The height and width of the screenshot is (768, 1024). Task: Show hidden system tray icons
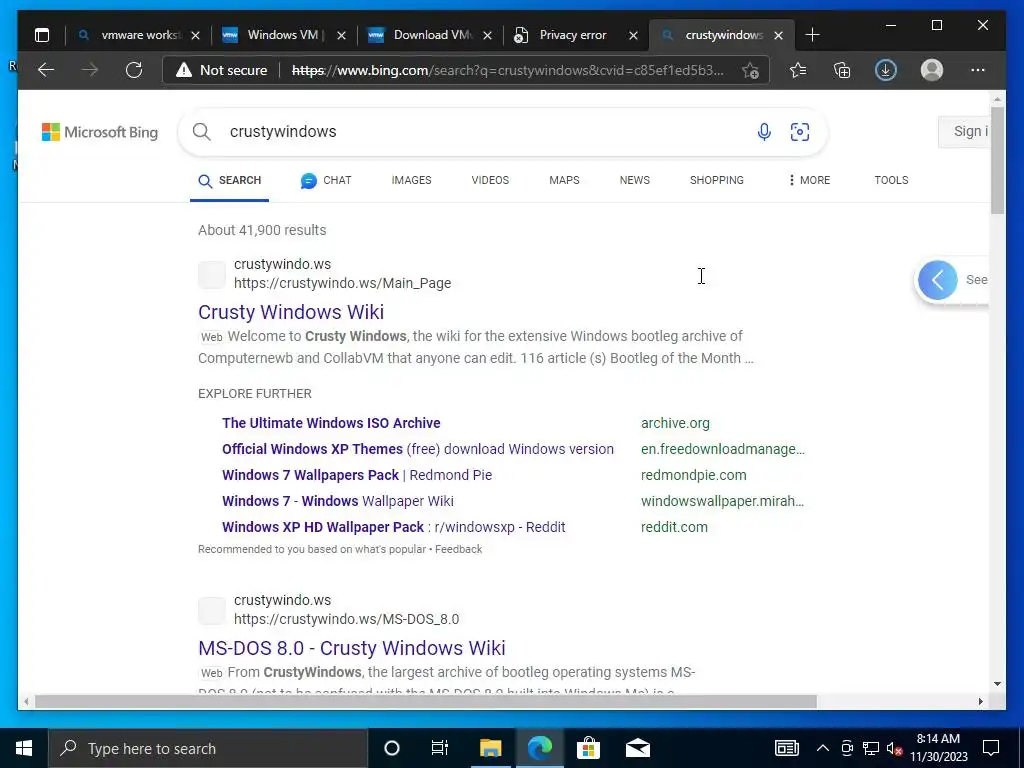tap(823, 748)
